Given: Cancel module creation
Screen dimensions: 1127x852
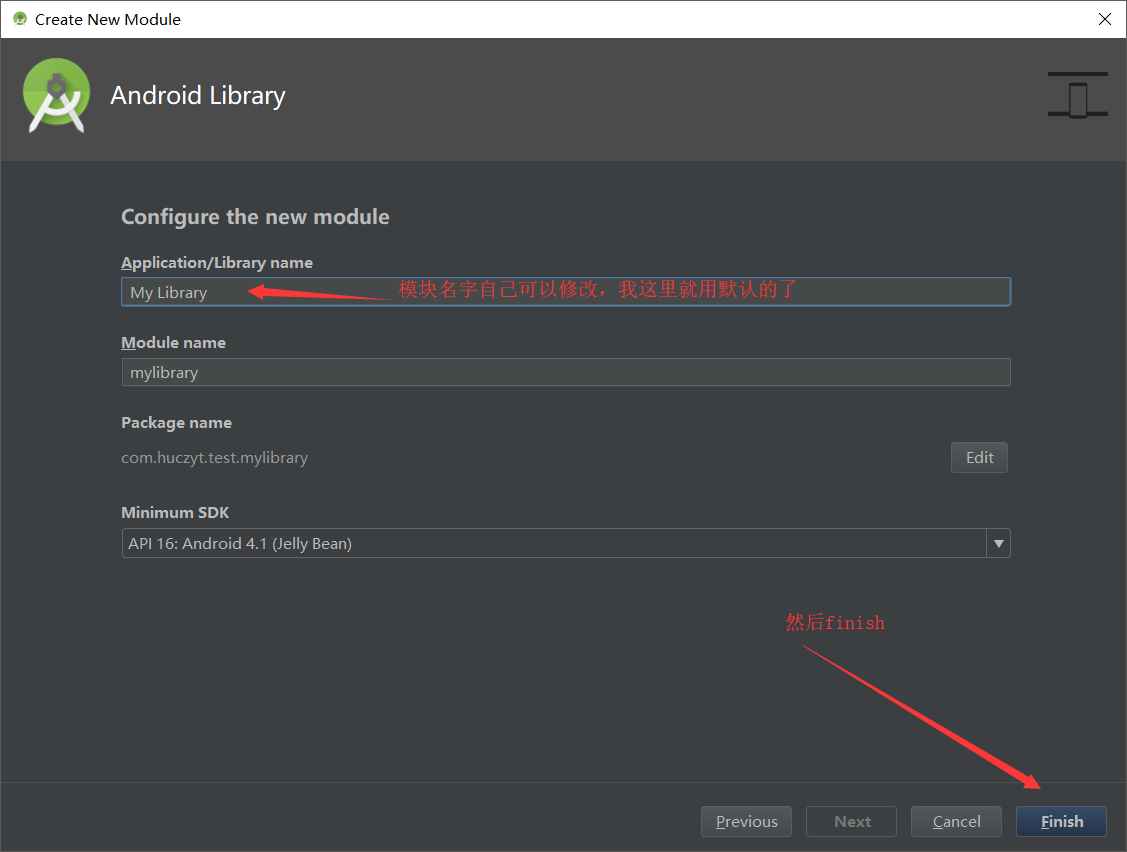Looking at the screenshot, I should point(956,821).
